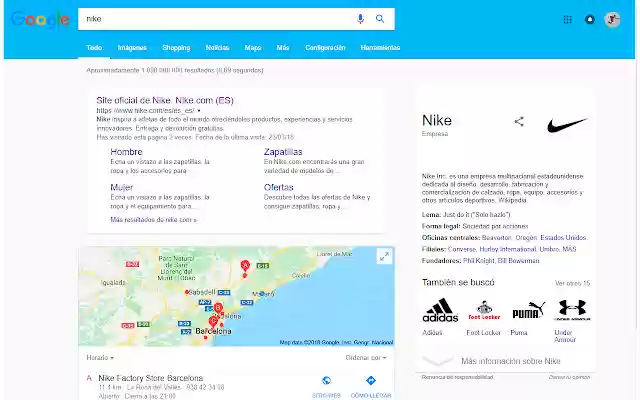Open Puma logo suggestion

pos(529,311)
